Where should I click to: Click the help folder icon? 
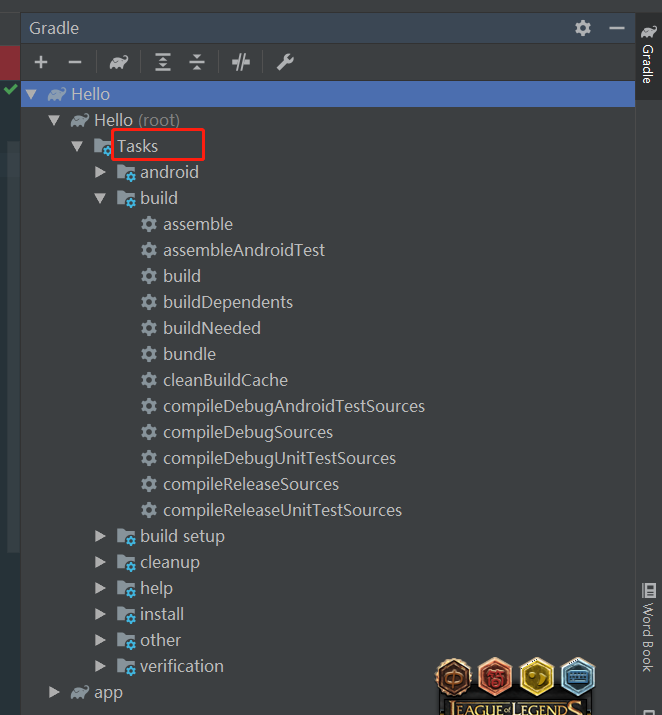[126, 589]
